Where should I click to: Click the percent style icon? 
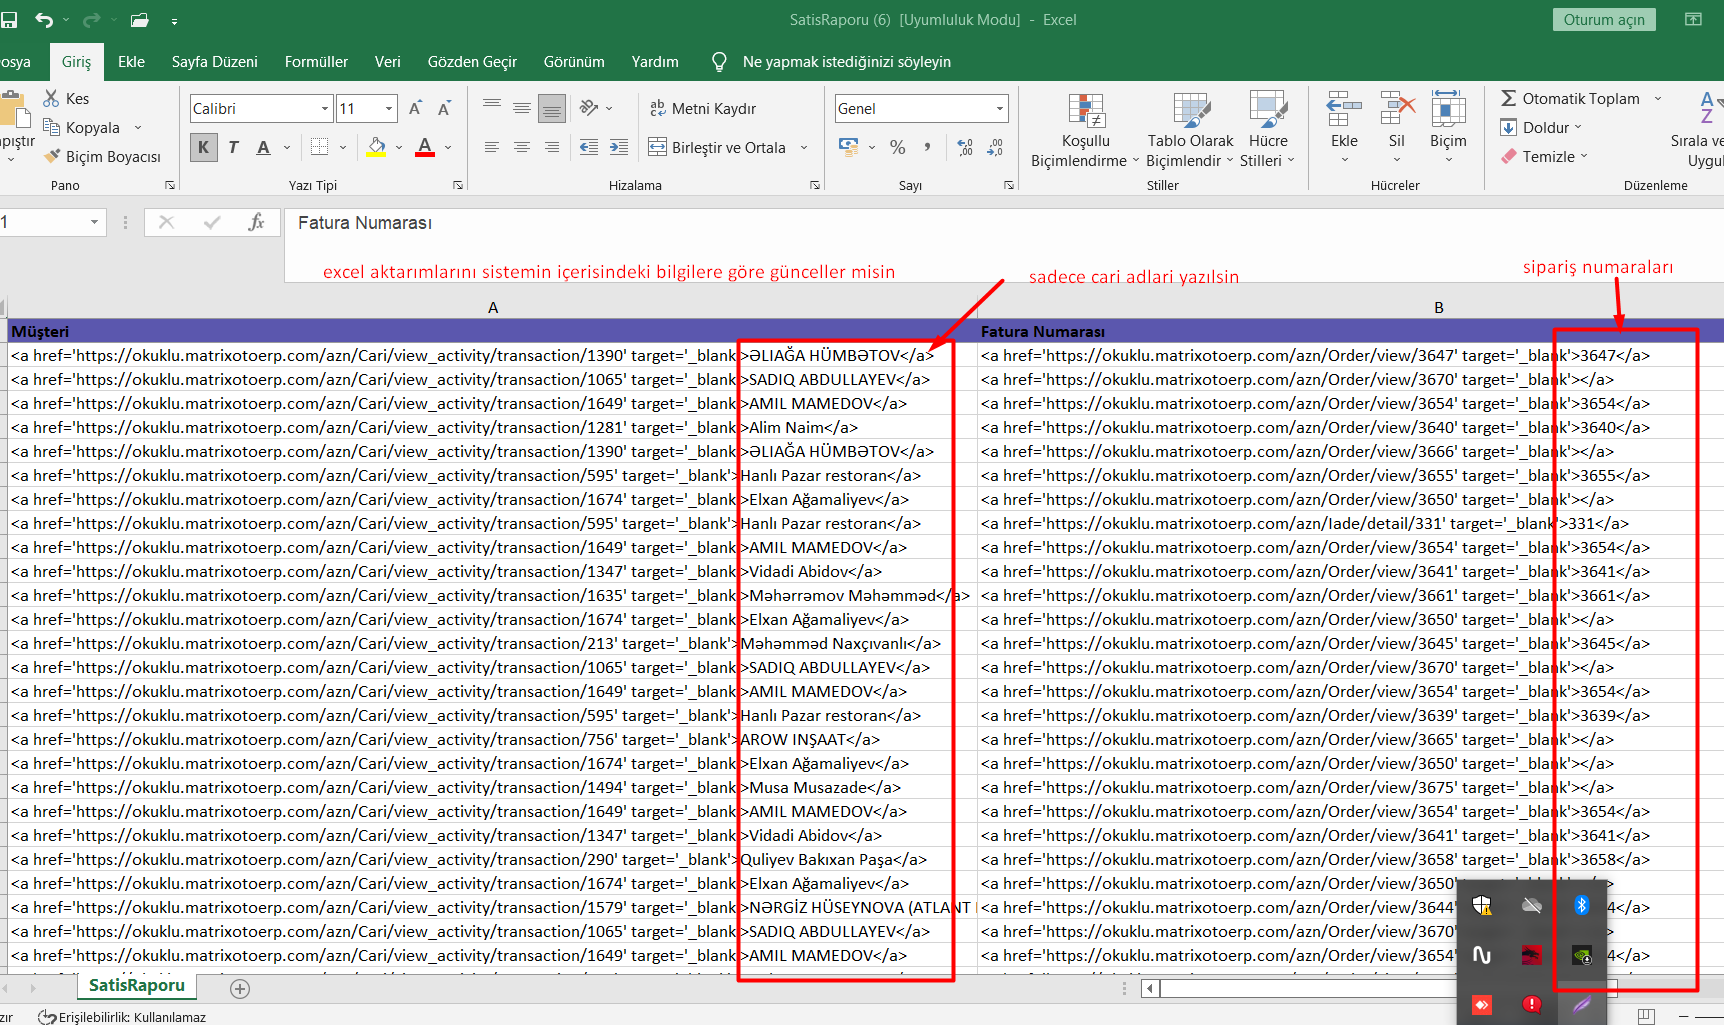click(x=897, y=148)
